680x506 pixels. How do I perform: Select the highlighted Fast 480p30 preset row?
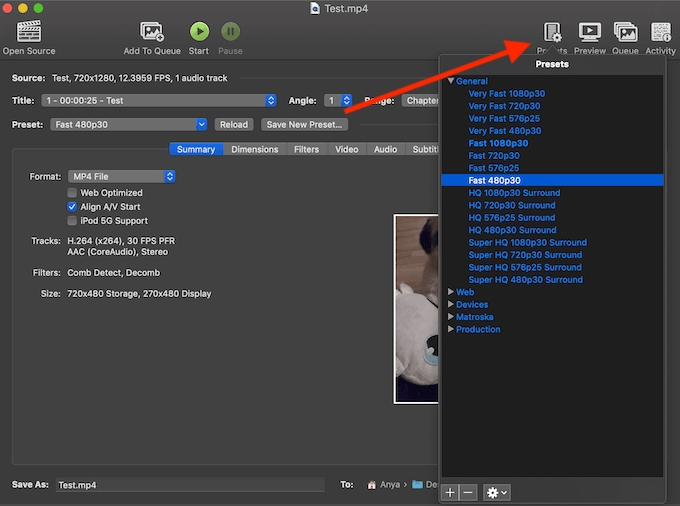pos(552,180)
